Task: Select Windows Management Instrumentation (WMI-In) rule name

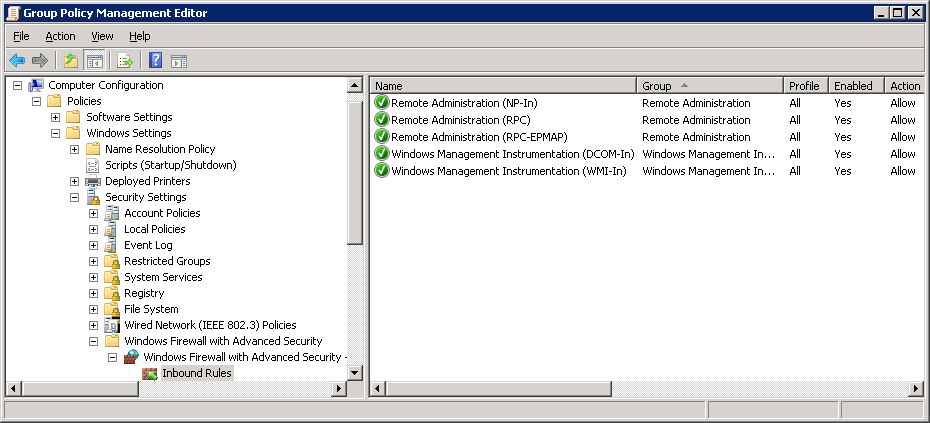Action: point(509,171)
